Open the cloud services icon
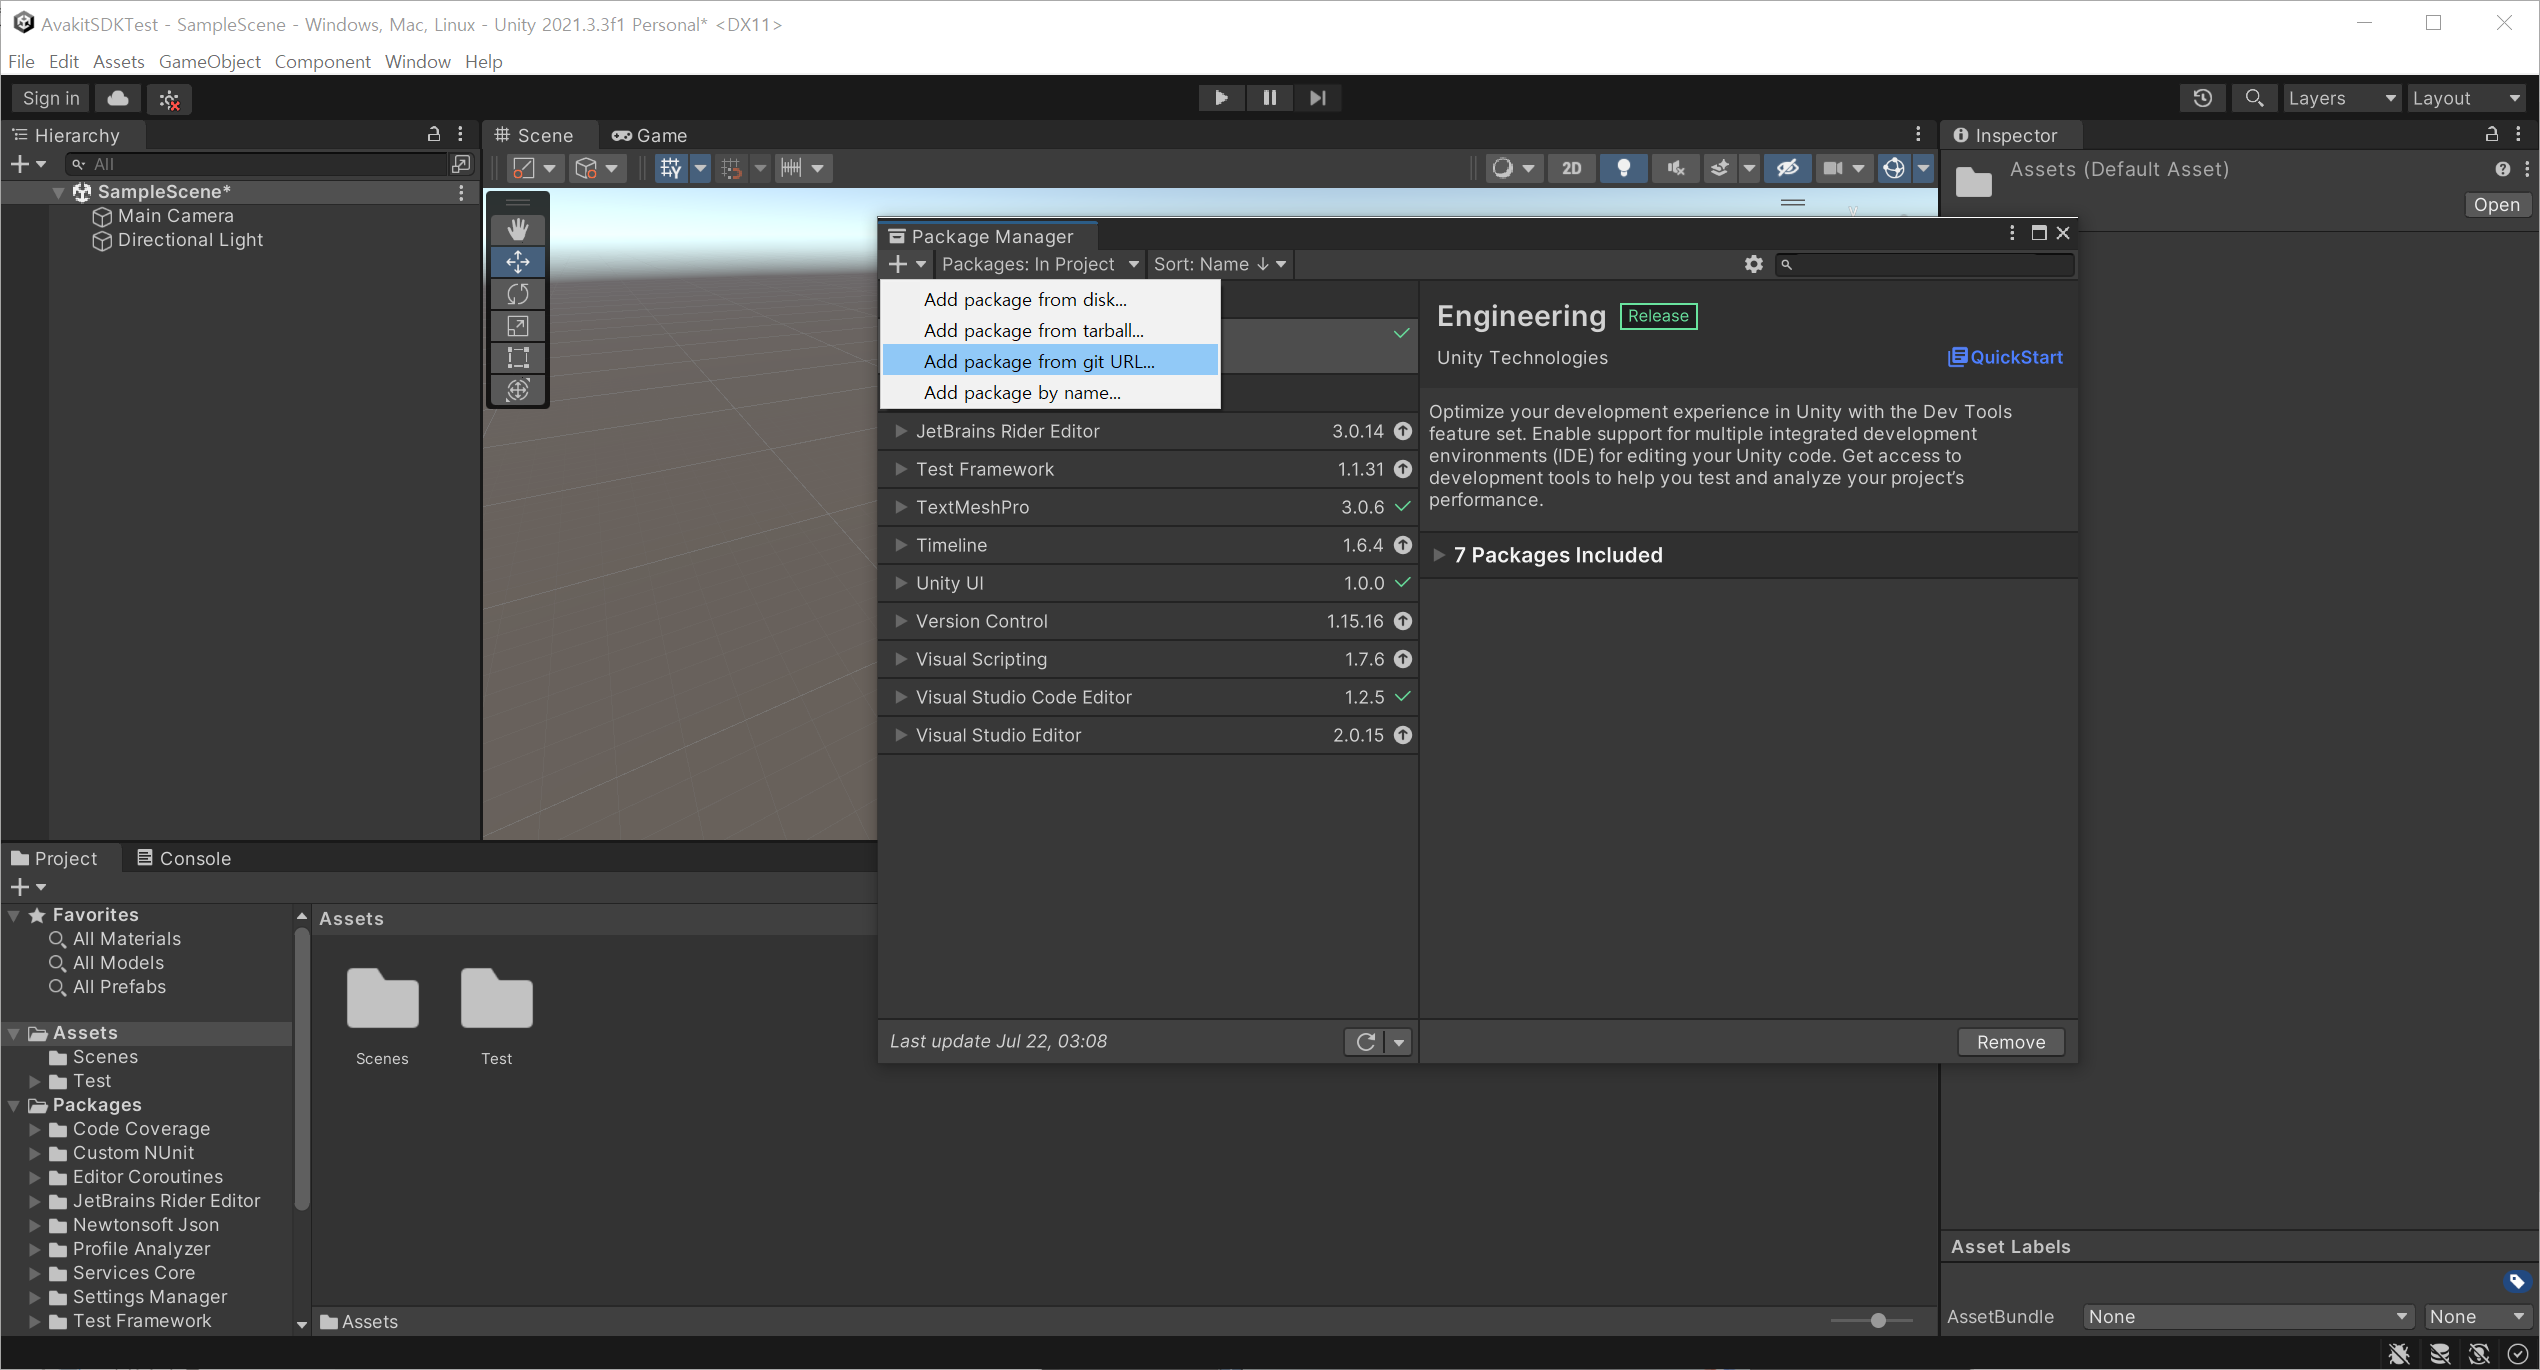This screenshot has height=1370, width=2540. click(x=118, y=98)
